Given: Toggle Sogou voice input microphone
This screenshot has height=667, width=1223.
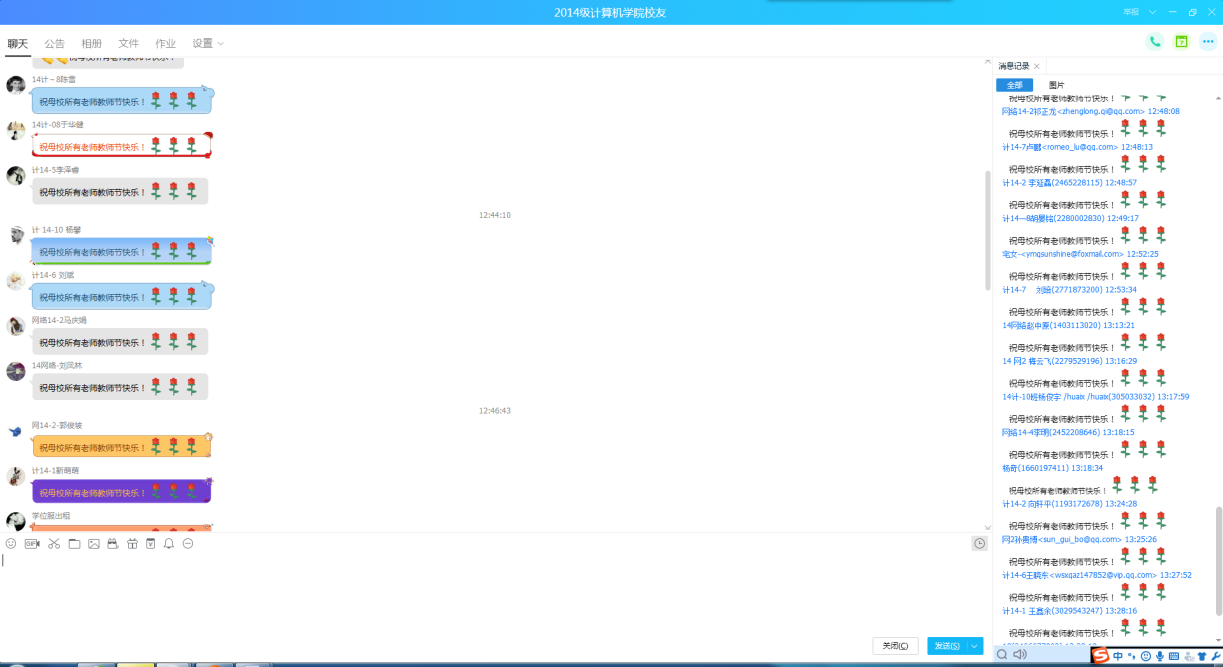Looking at the screenshot, I should tap(1160, 656).
